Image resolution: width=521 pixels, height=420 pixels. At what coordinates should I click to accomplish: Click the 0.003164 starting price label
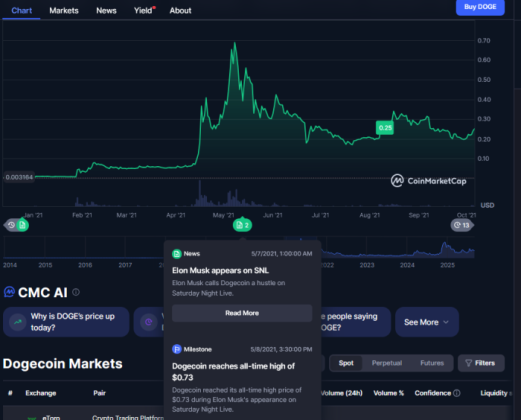click(19, 177)
